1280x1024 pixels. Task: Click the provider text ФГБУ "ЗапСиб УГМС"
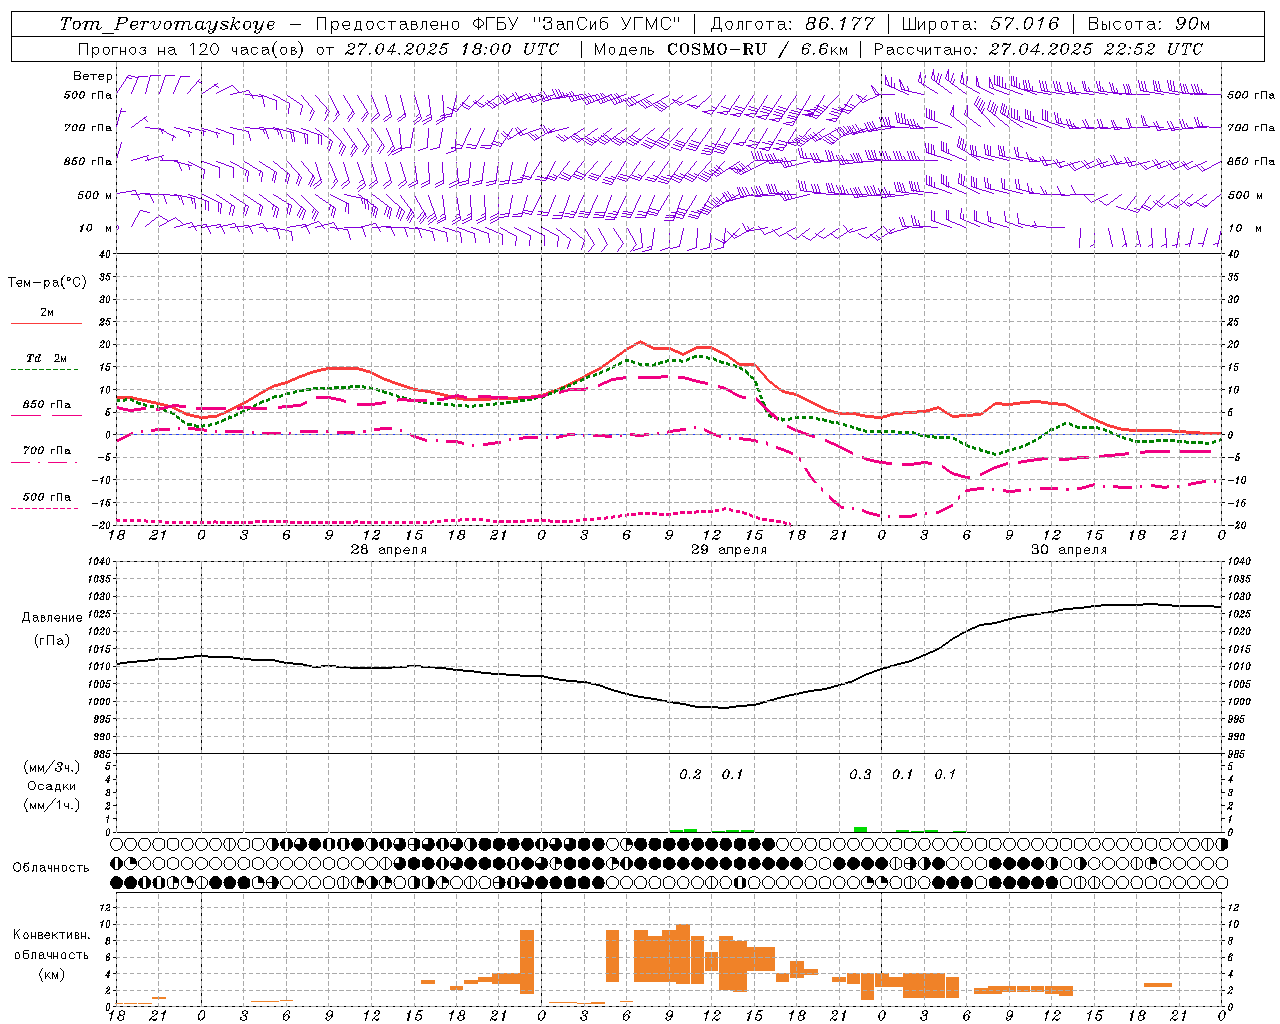pos(575,24)
